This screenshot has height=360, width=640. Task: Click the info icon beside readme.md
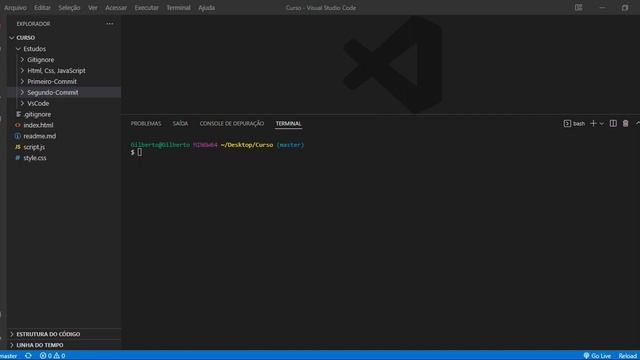pyautogui.click(x=18, y=136)
